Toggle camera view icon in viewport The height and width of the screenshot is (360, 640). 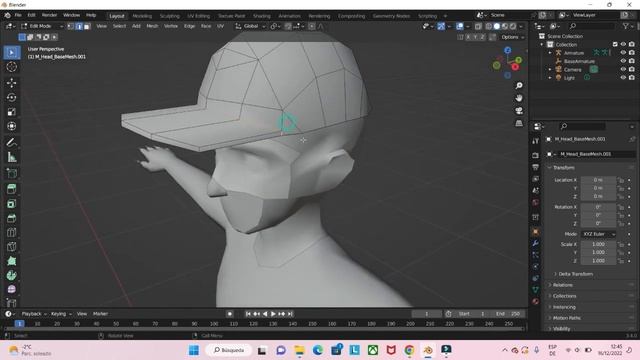coord(519,111)
